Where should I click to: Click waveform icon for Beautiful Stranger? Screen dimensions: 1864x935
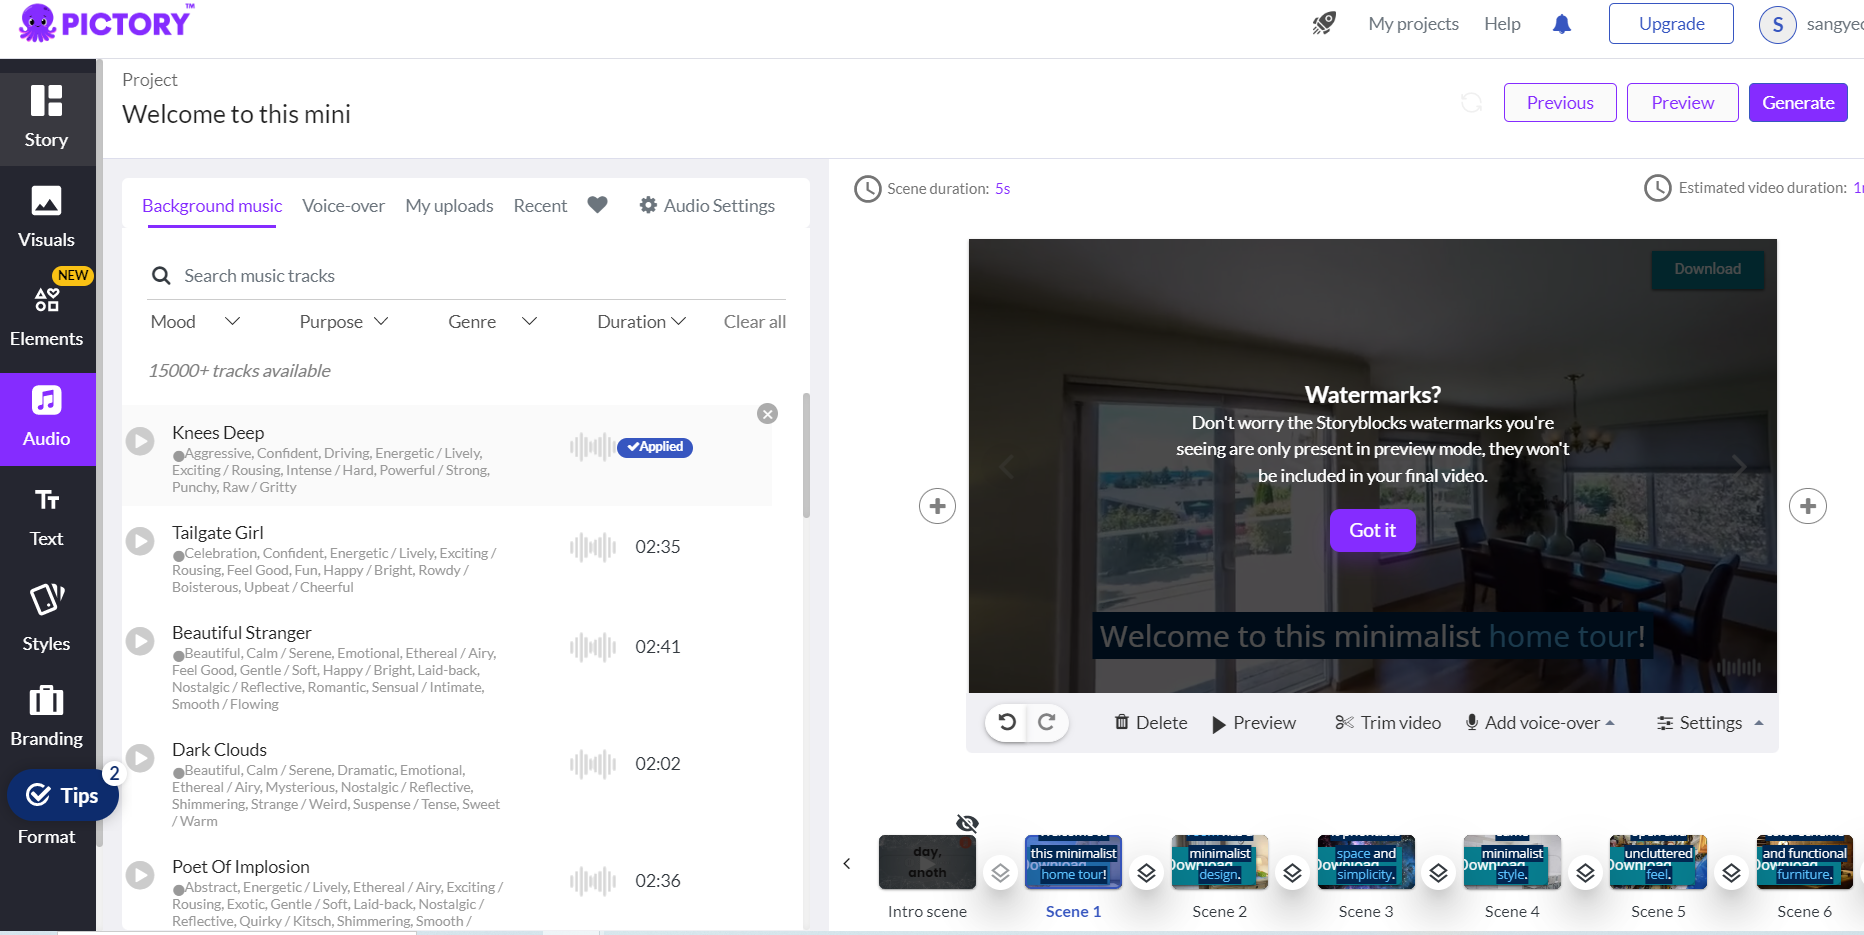(593, 647)
